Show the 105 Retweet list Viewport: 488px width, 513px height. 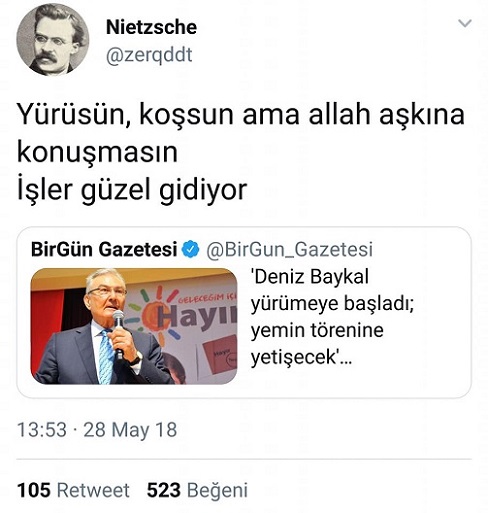73,490
